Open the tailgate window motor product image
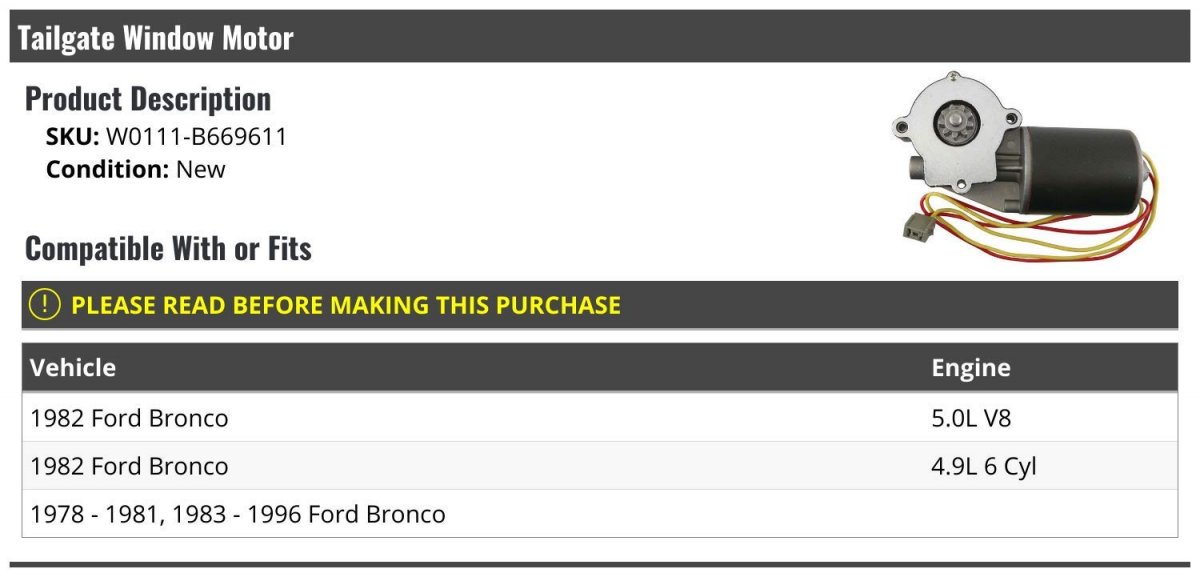1200x577 pixels. [x=1032, y=168]
